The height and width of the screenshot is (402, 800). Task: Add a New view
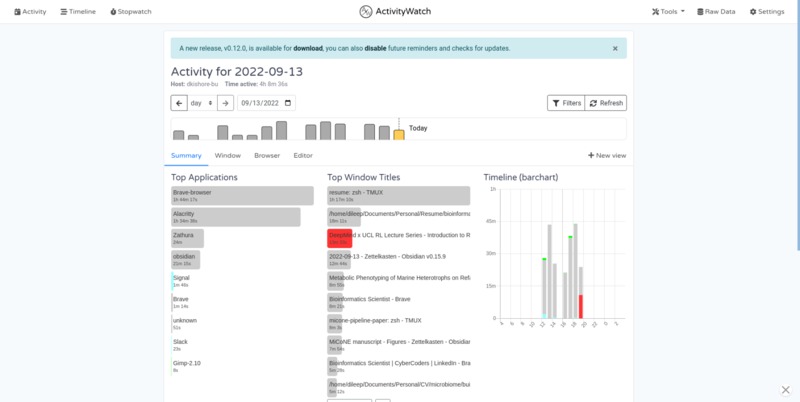pyautogui.click(x=607, y=156)
